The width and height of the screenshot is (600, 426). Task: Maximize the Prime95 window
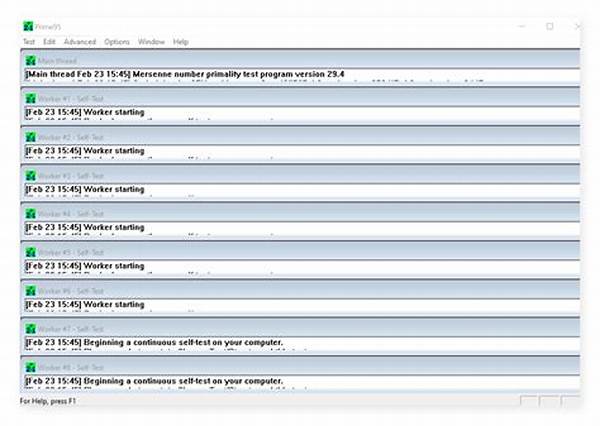point(550,26)
